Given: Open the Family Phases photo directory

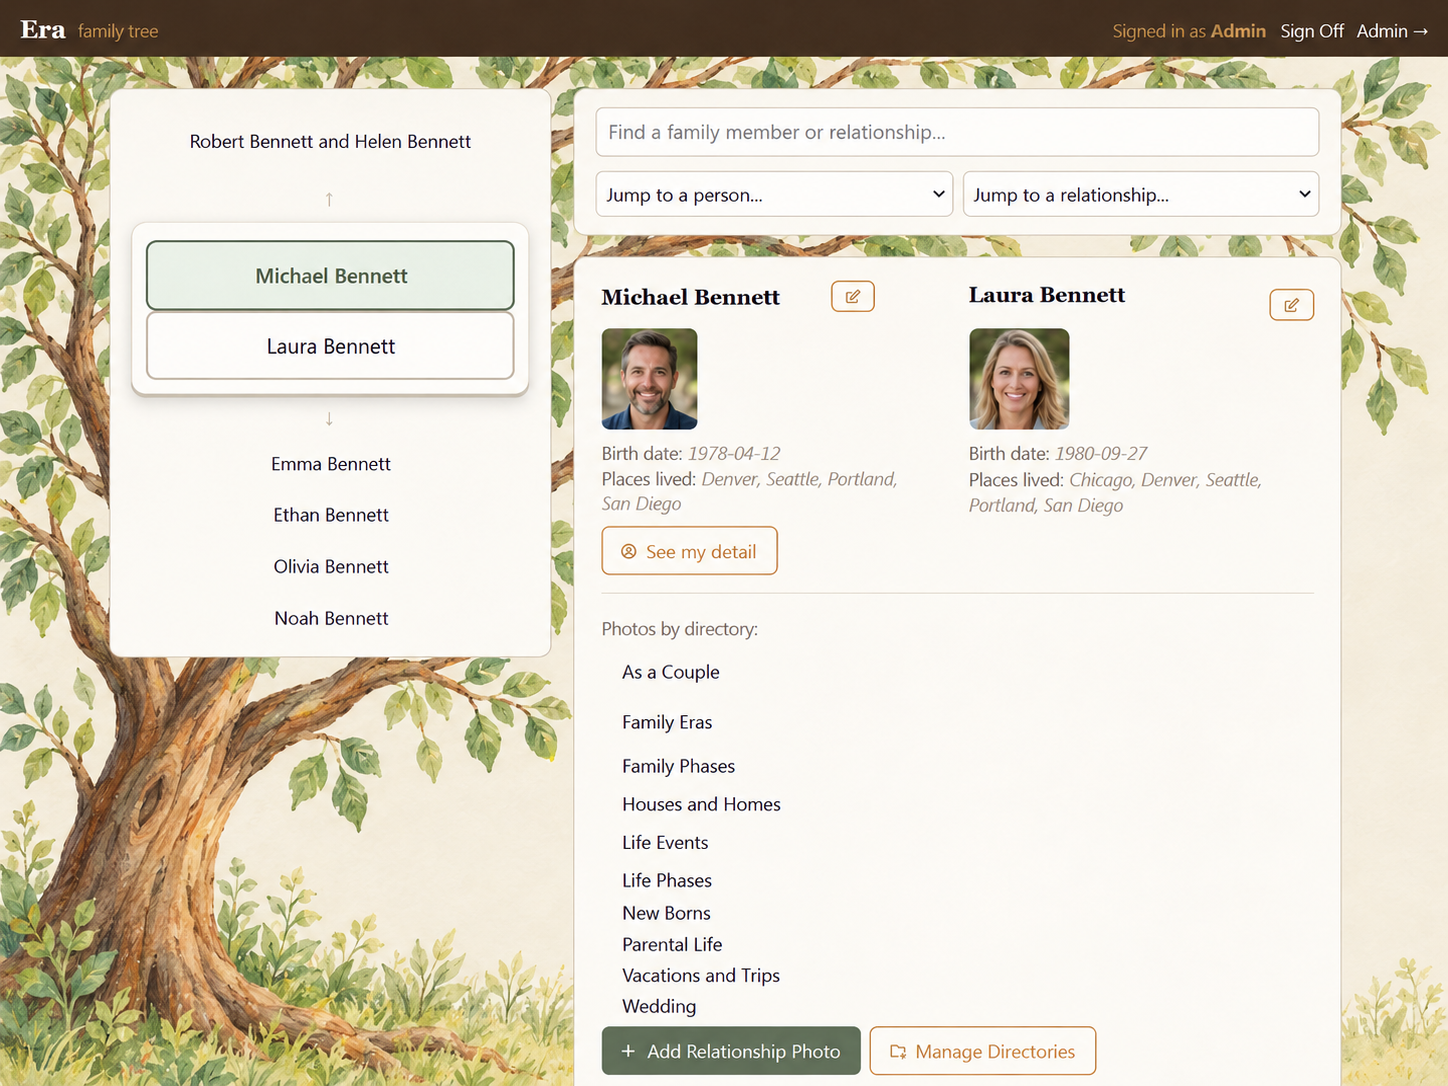Looking at the screenshot, I should pos(678,766).
